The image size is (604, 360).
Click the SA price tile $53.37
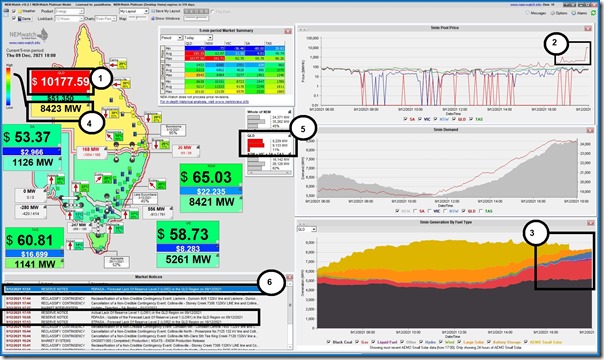pos(32,136)
